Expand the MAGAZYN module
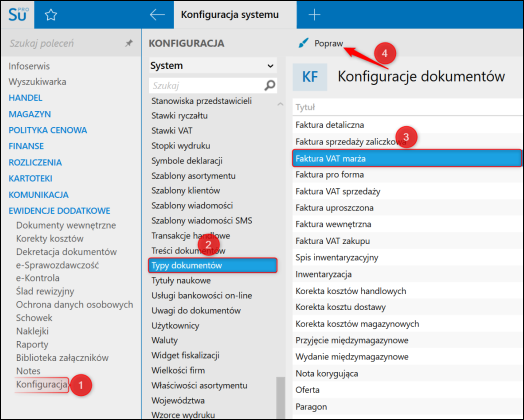The image size is (524, 420). click(x=30, y=114)
